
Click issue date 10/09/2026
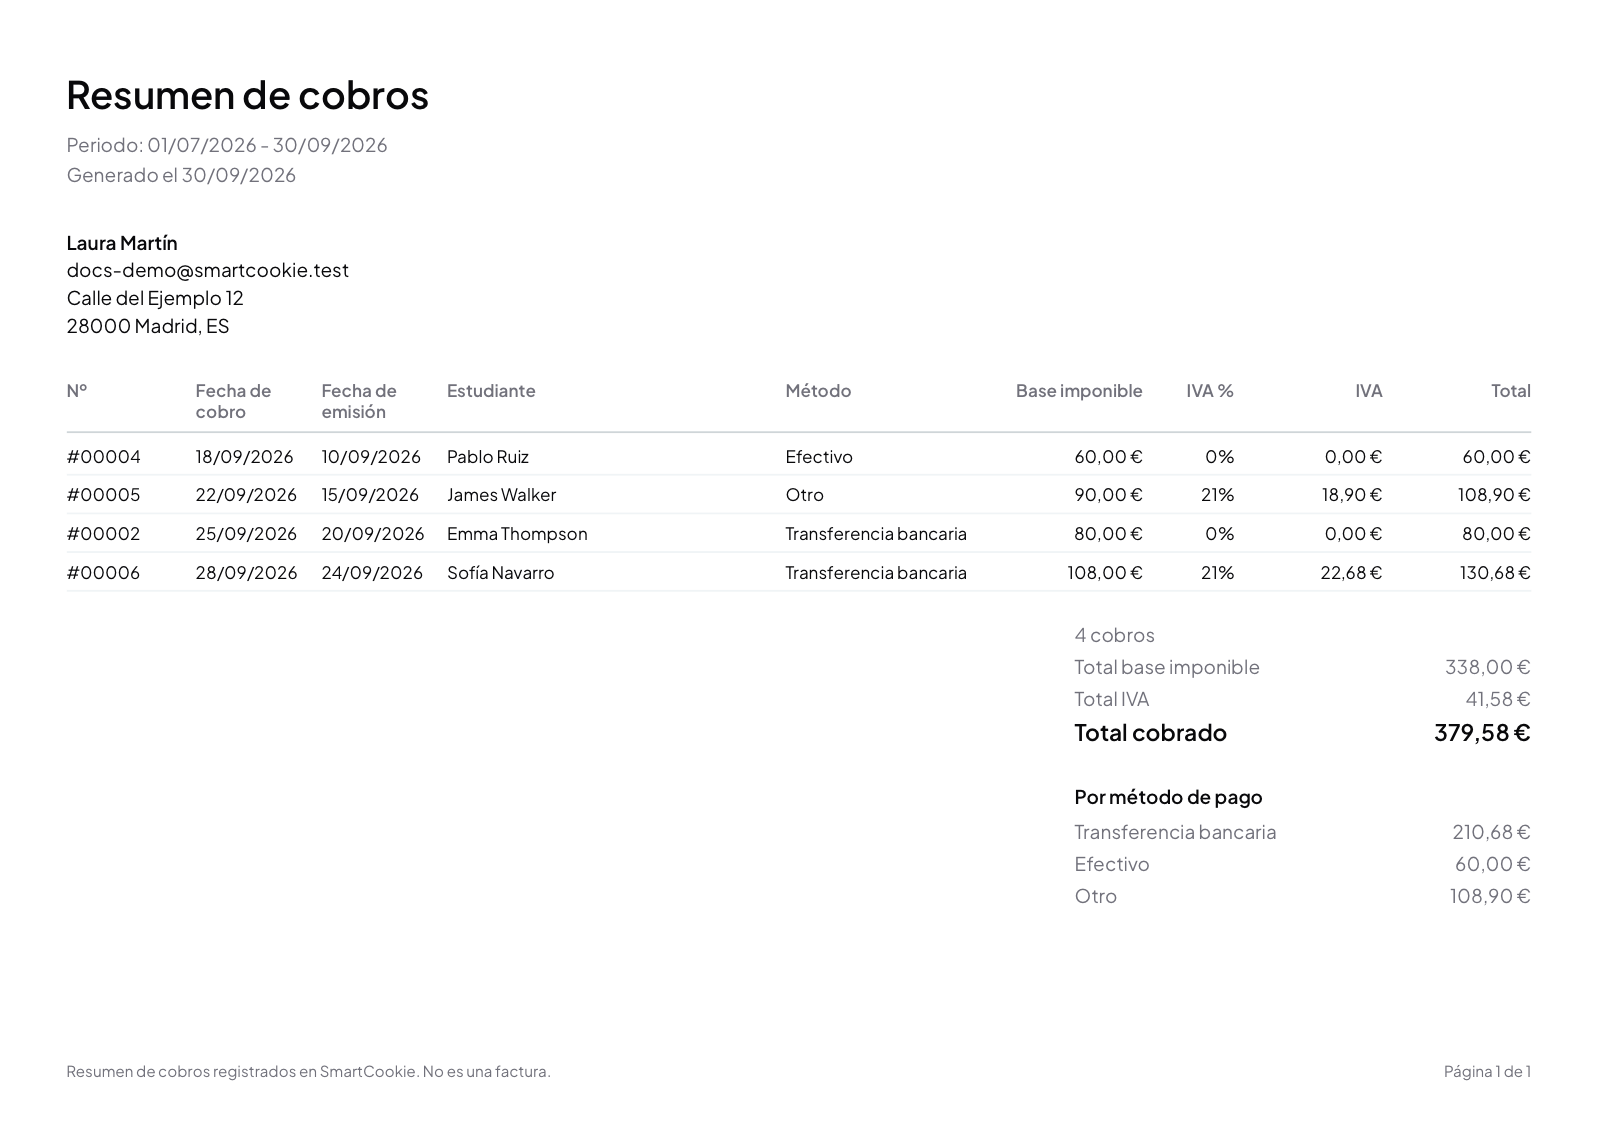(x=371, y=457)
